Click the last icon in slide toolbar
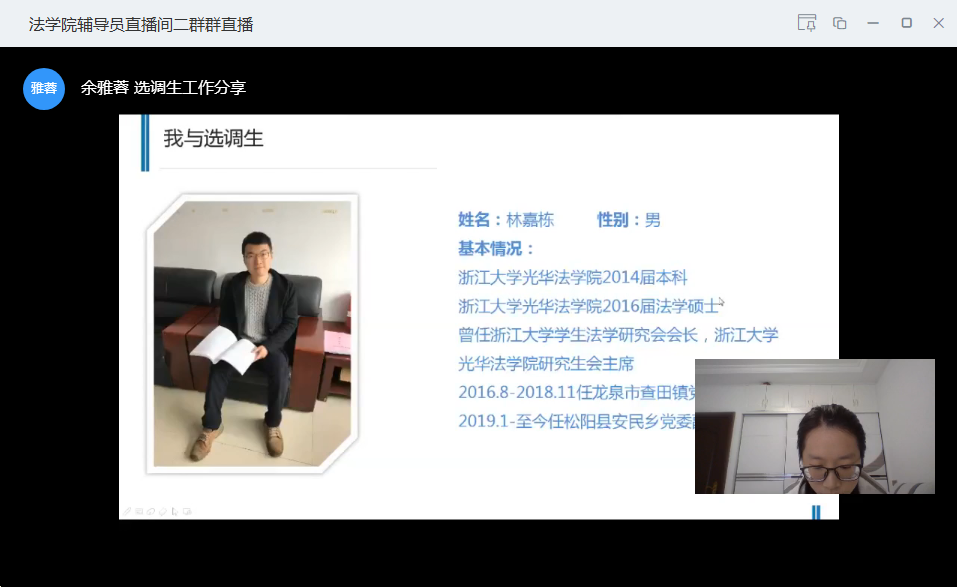The width and height of the screenshot is (957, 587). [x=187, y=511]
